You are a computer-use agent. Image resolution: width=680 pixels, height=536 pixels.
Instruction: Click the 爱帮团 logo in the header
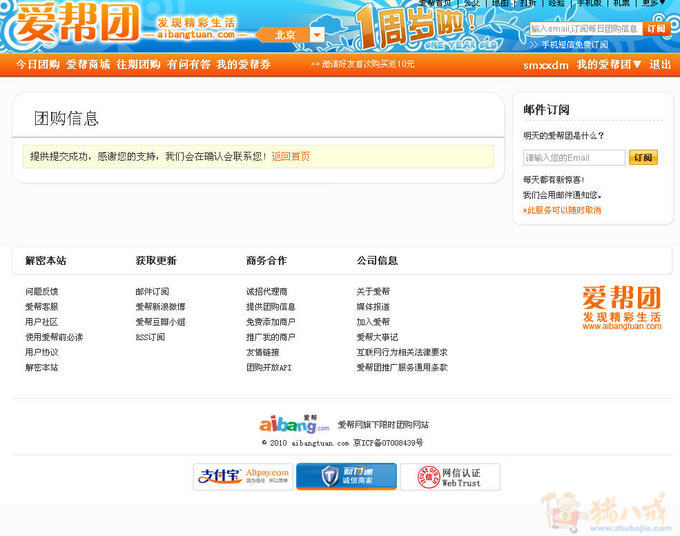(x=77, y=23)
